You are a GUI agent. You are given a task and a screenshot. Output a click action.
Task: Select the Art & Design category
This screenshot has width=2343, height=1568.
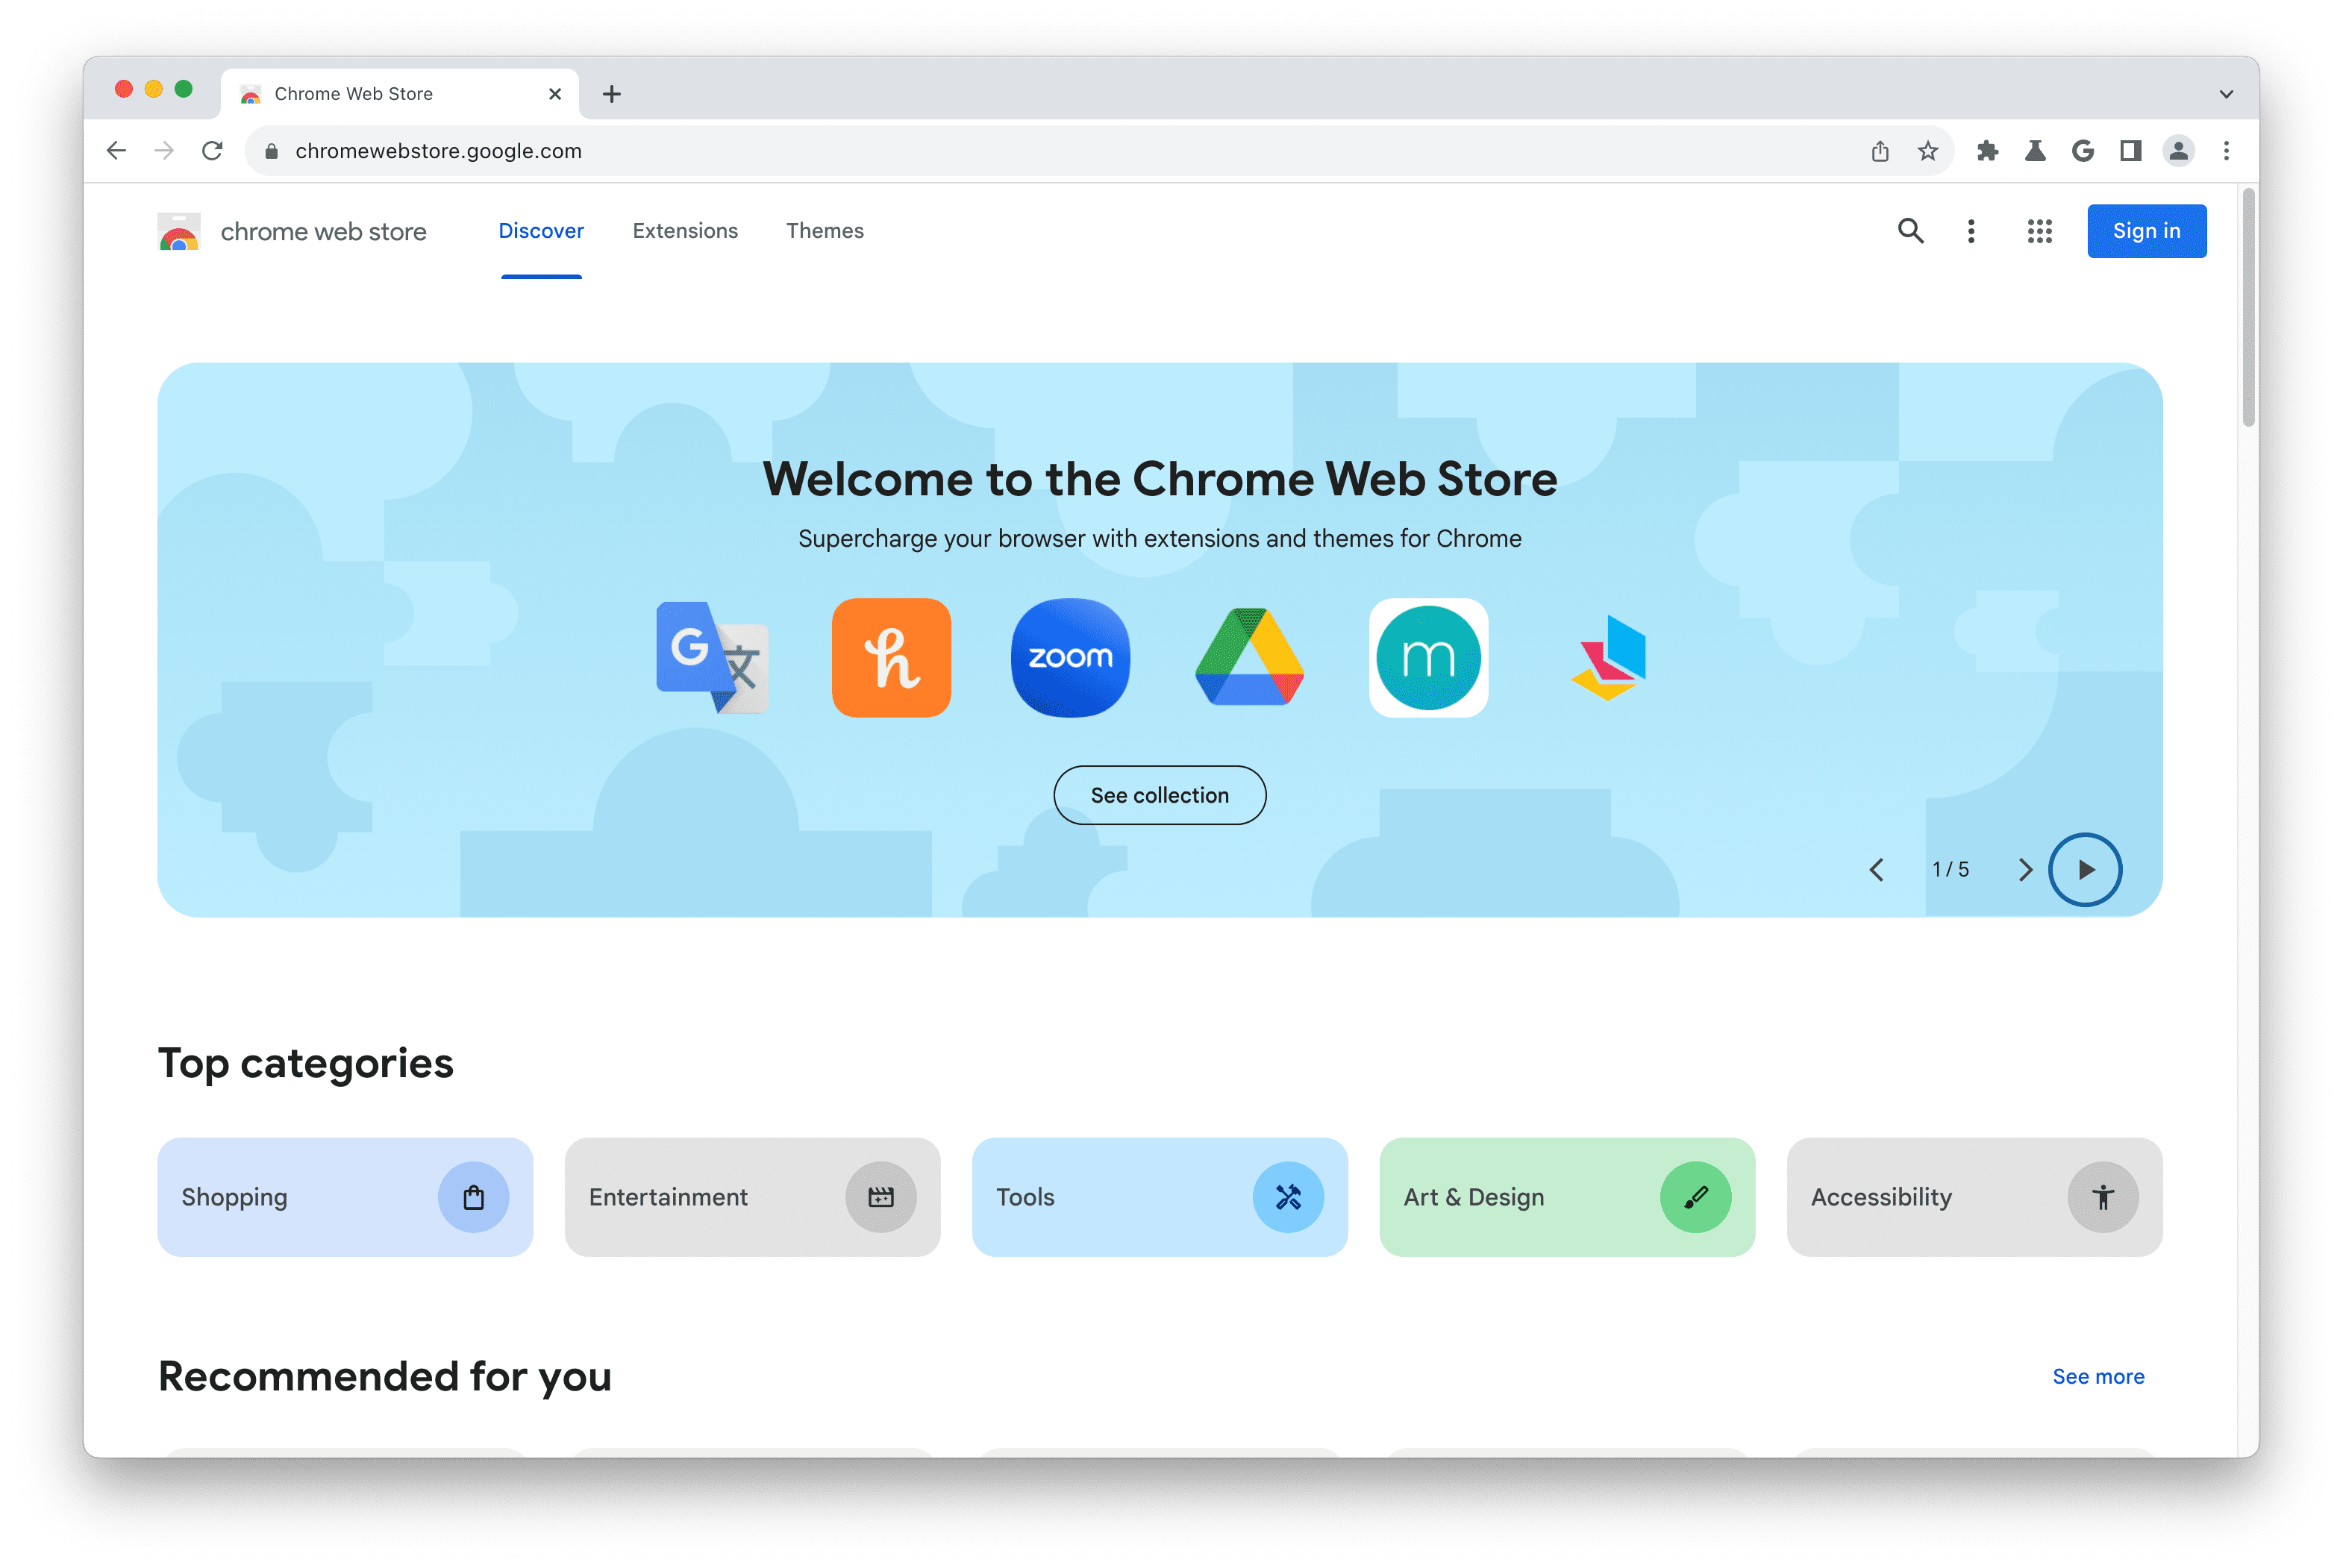pyautogui.click(x=1566, y=1197)
